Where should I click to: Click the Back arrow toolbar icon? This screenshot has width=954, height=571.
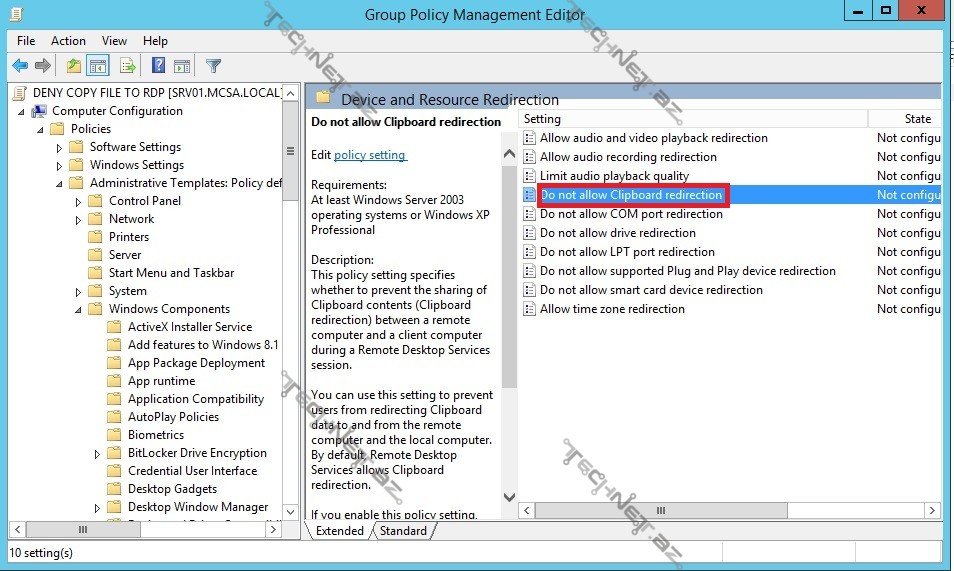point(19,65)
